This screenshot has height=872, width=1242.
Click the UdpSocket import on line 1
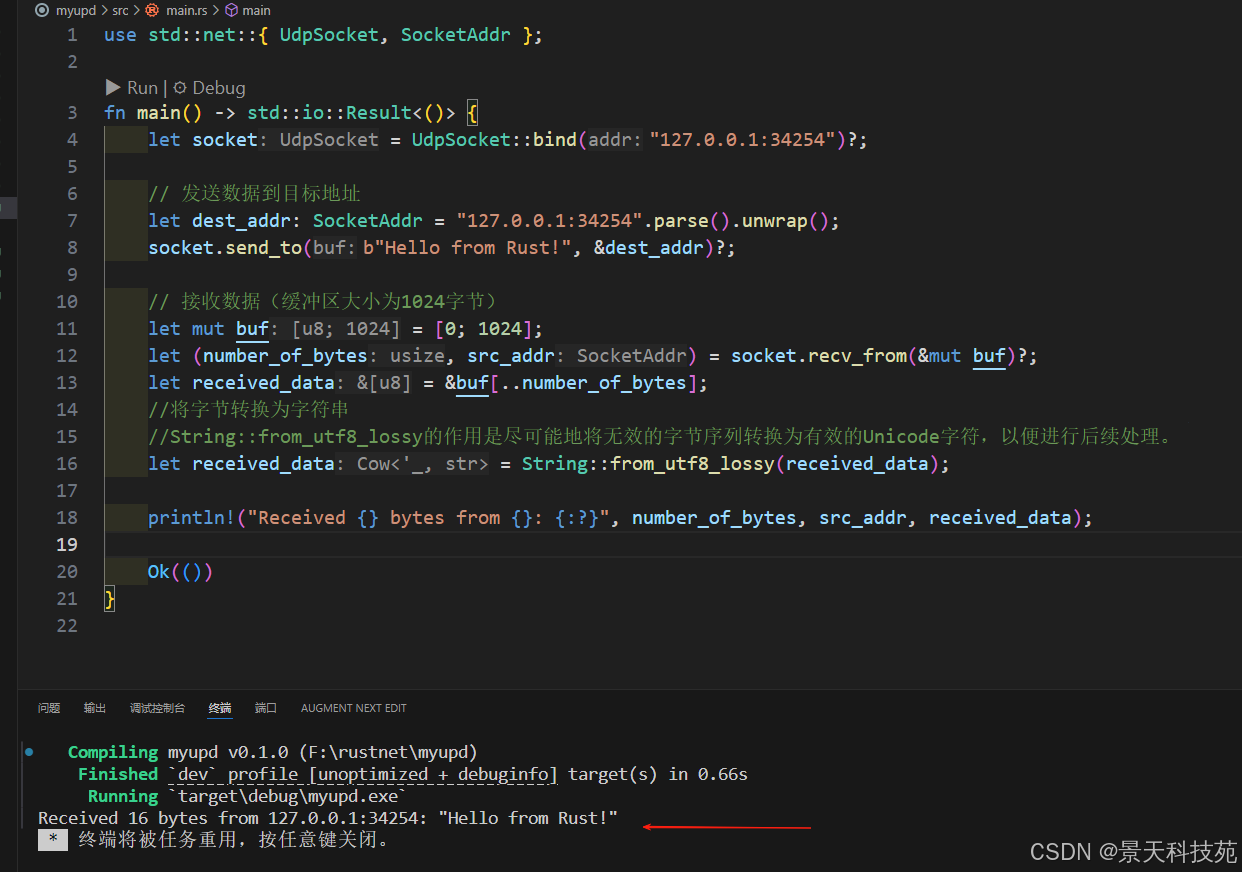click(x=329, y=35)
